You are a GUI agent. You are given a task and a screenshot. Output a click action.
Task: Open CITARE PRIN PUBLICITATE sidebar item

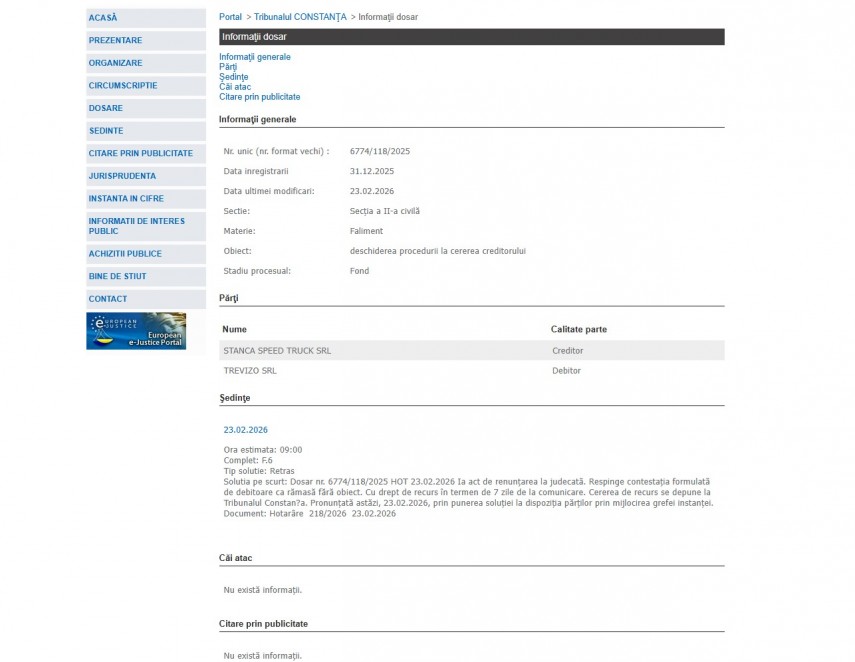[x=140, y=153]
